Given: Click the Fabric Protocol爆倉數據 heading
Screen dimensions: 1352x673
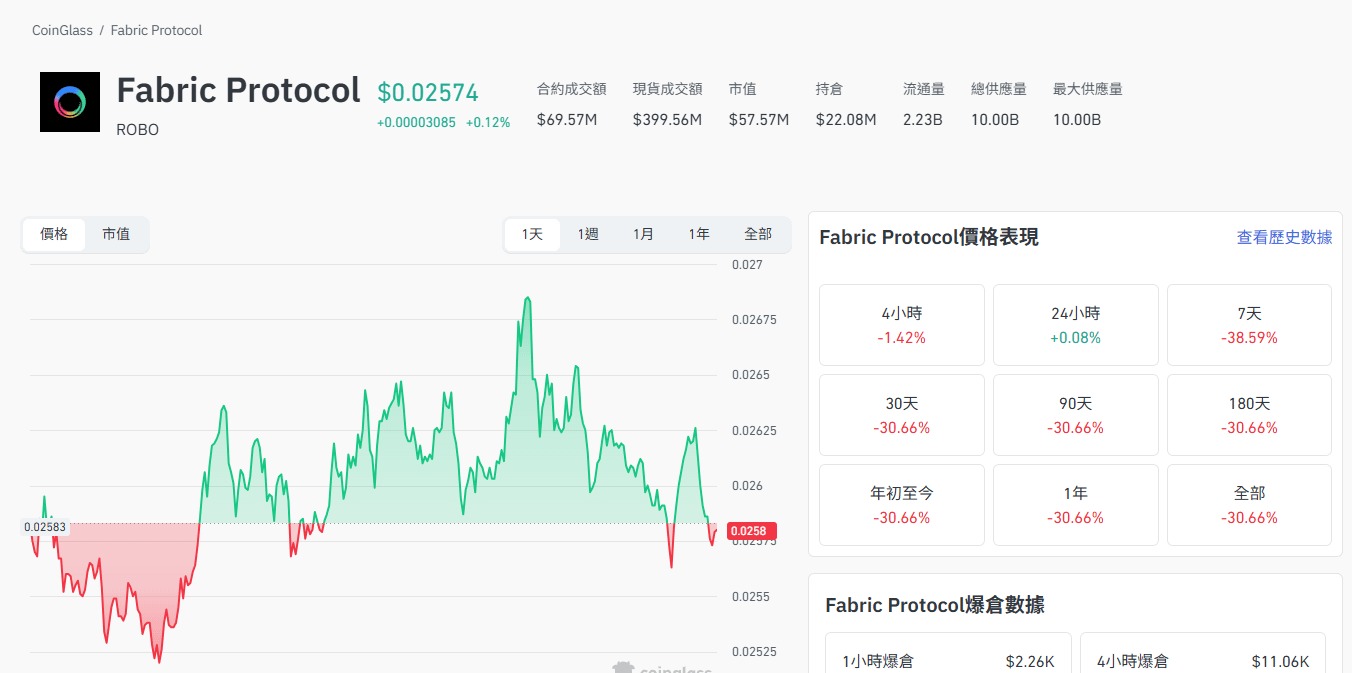Looking at the screenshot, I should click(935, 605).
